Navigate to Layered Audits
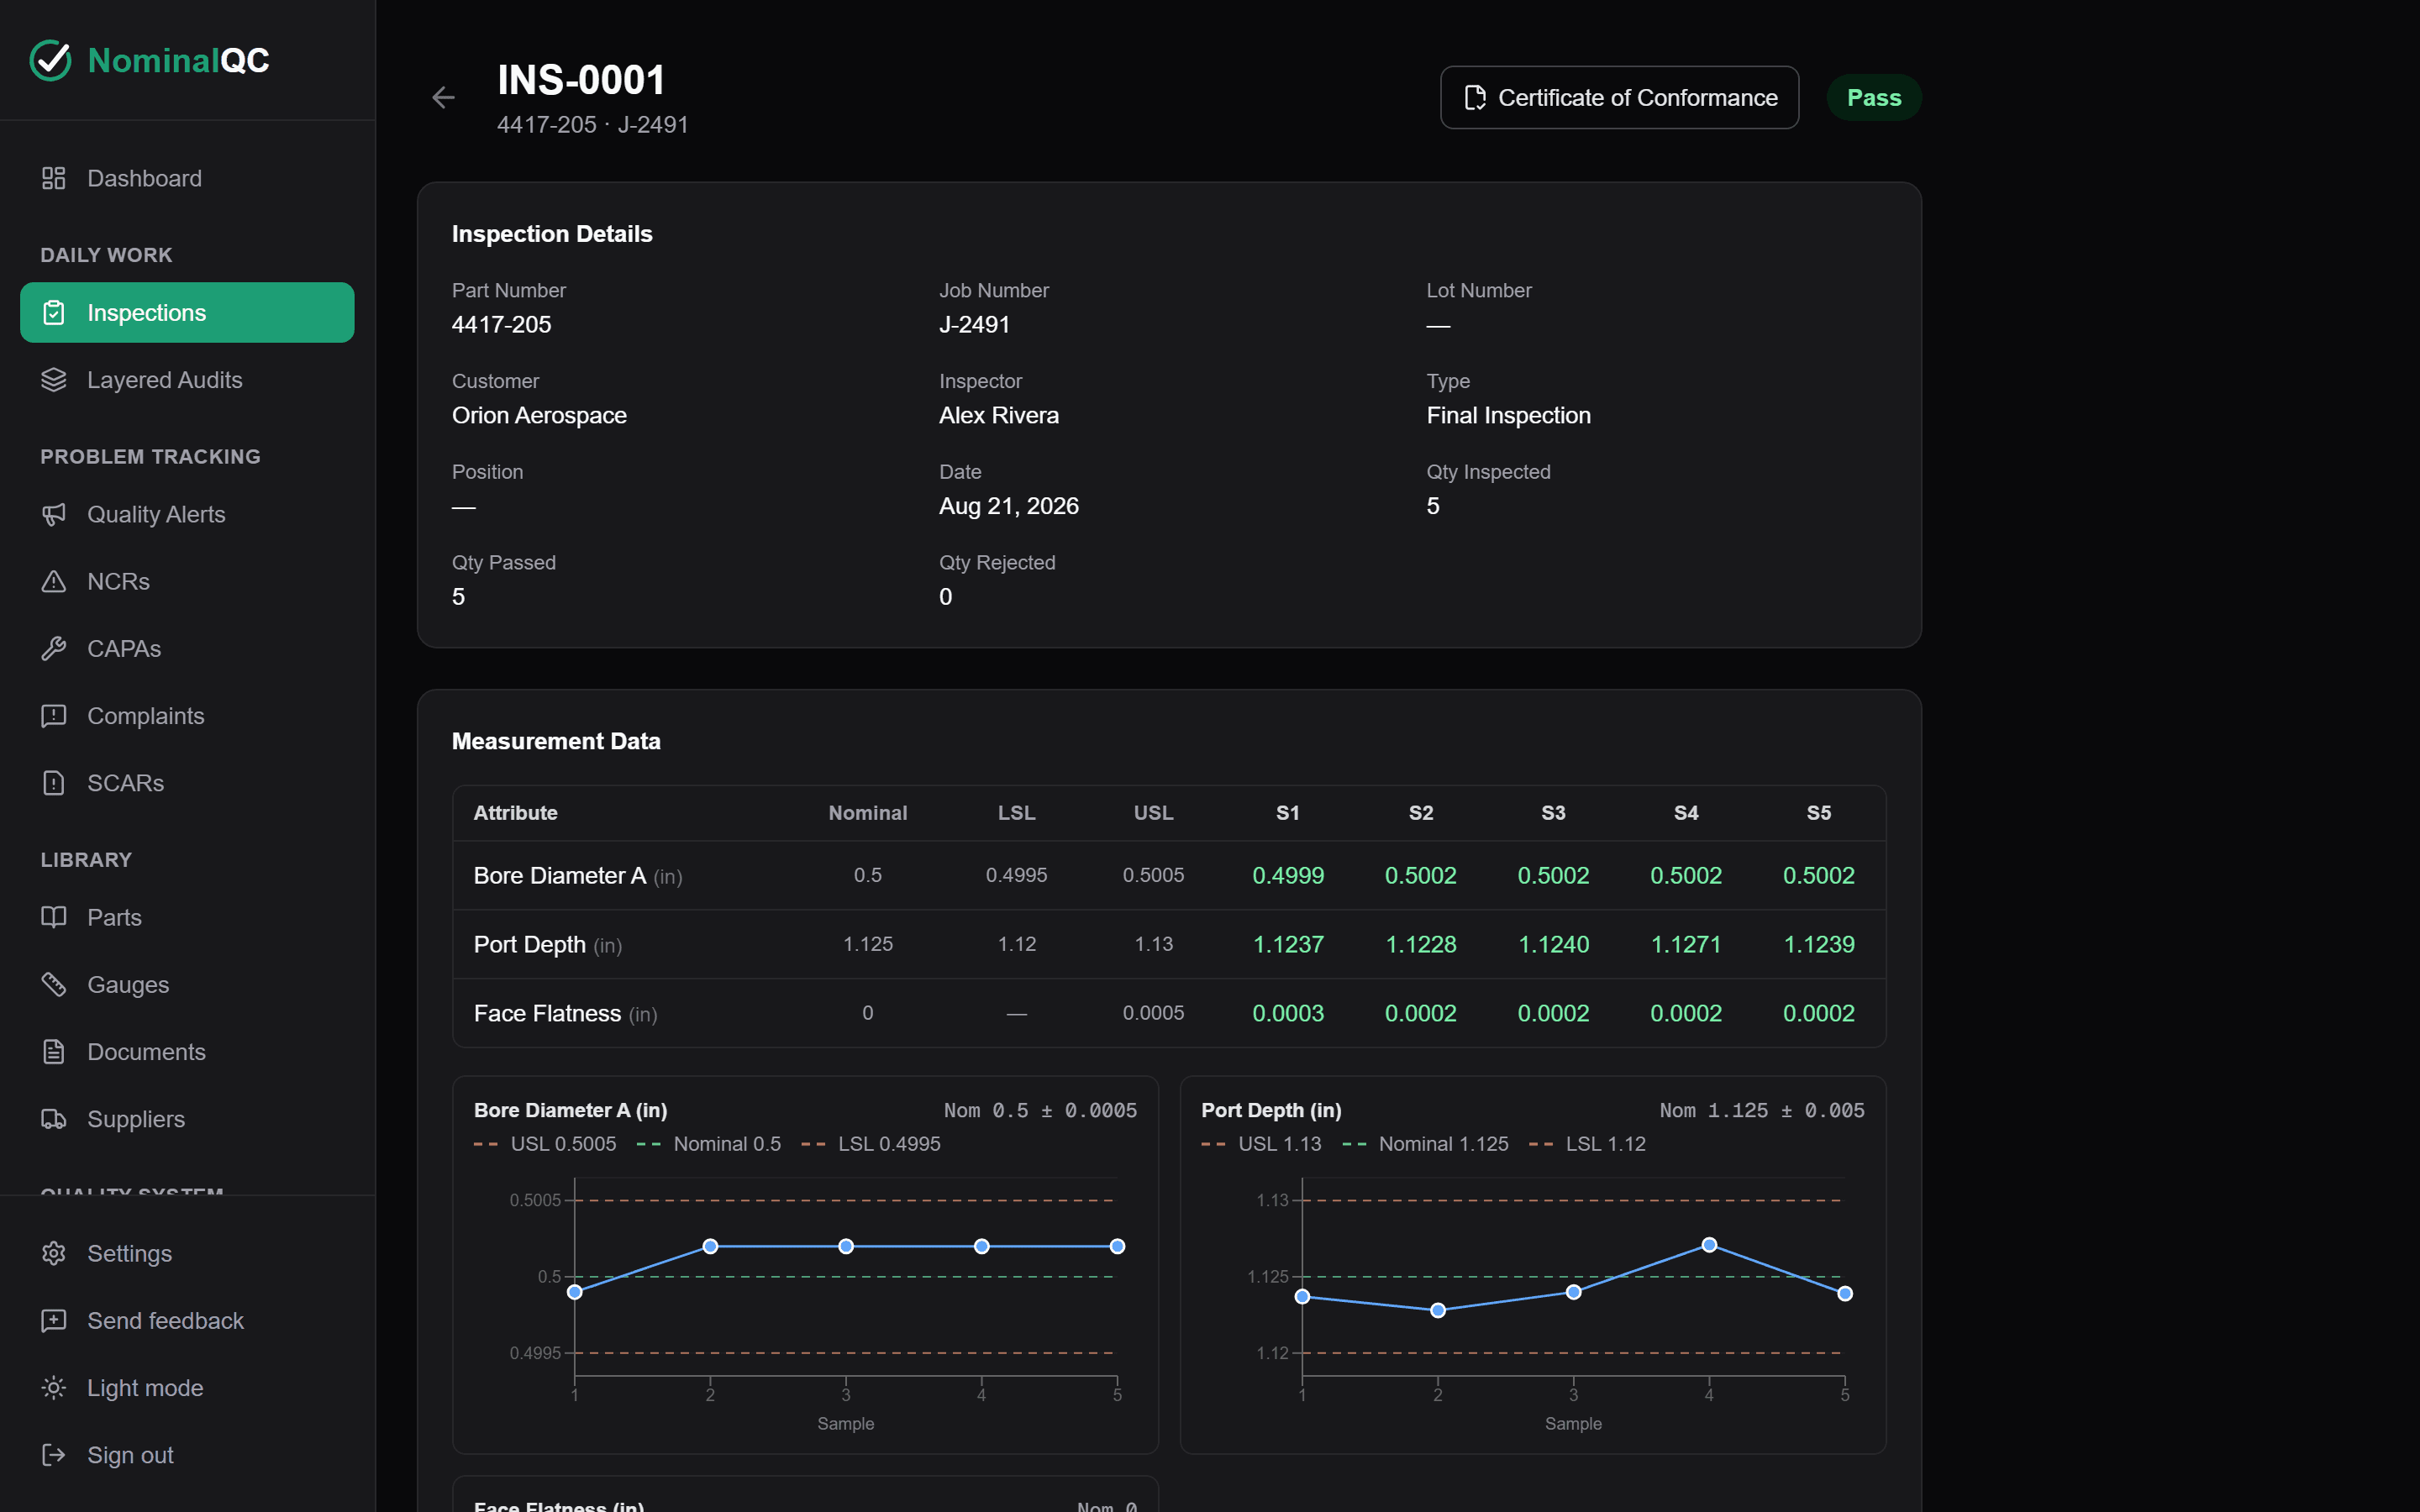 click(187, 380)
